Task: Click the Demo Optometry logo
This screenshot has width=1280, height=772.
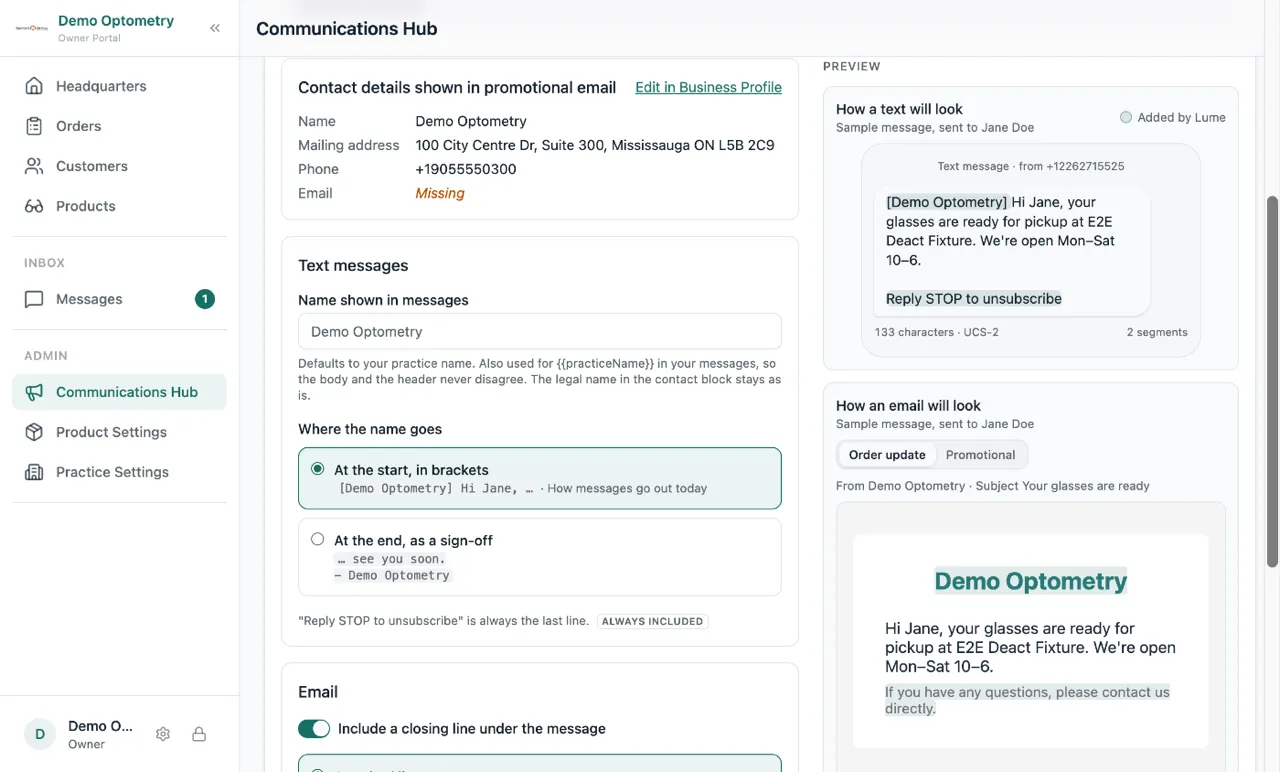Action: click(x=32, y=28)
